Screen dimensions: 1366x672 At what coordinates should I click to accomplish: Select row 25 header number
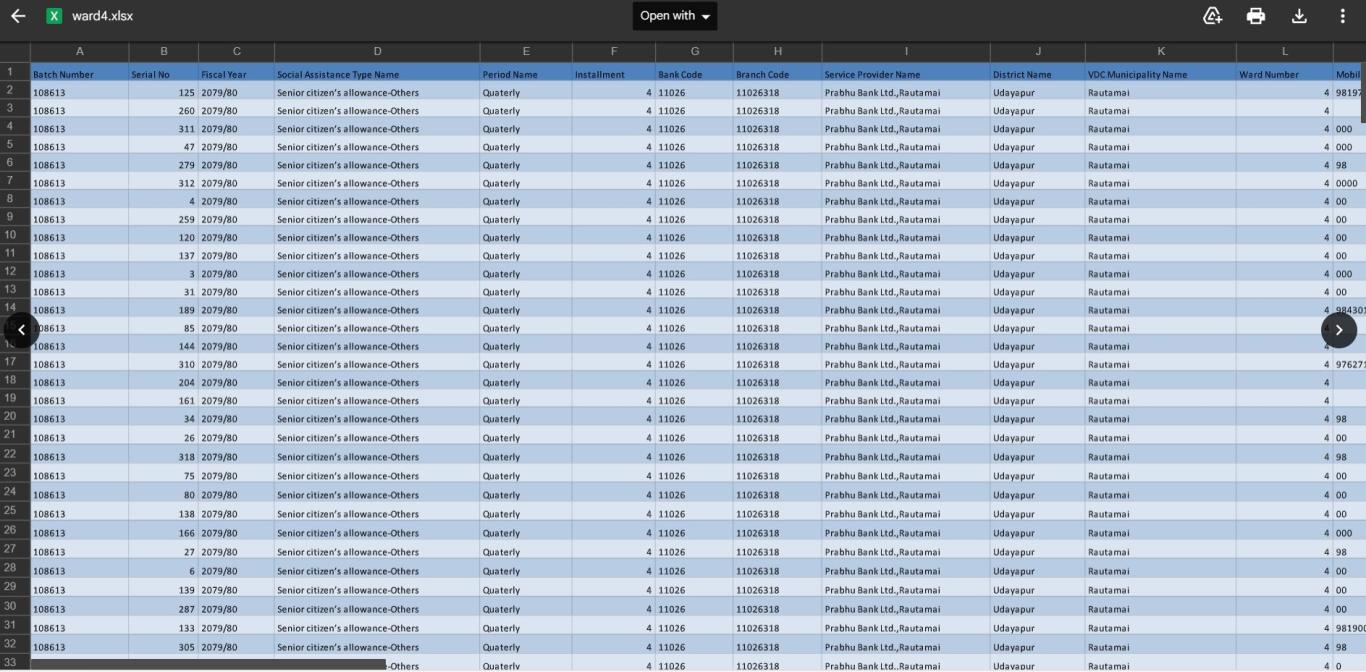10,510
